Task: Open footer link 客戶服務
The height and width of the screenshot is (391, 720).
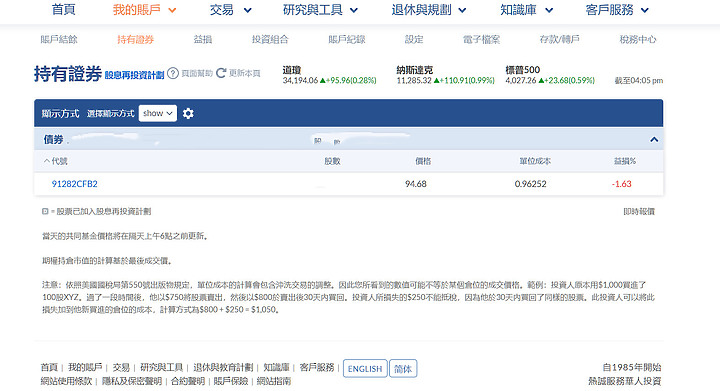Action: click(x=316, y=367)
